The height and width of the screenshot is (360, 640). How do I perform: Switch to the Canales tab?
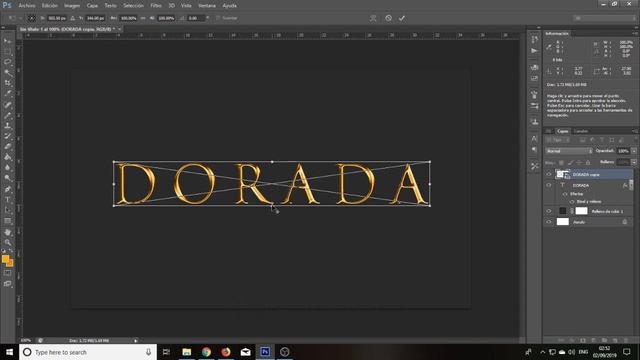coord(580,131)
